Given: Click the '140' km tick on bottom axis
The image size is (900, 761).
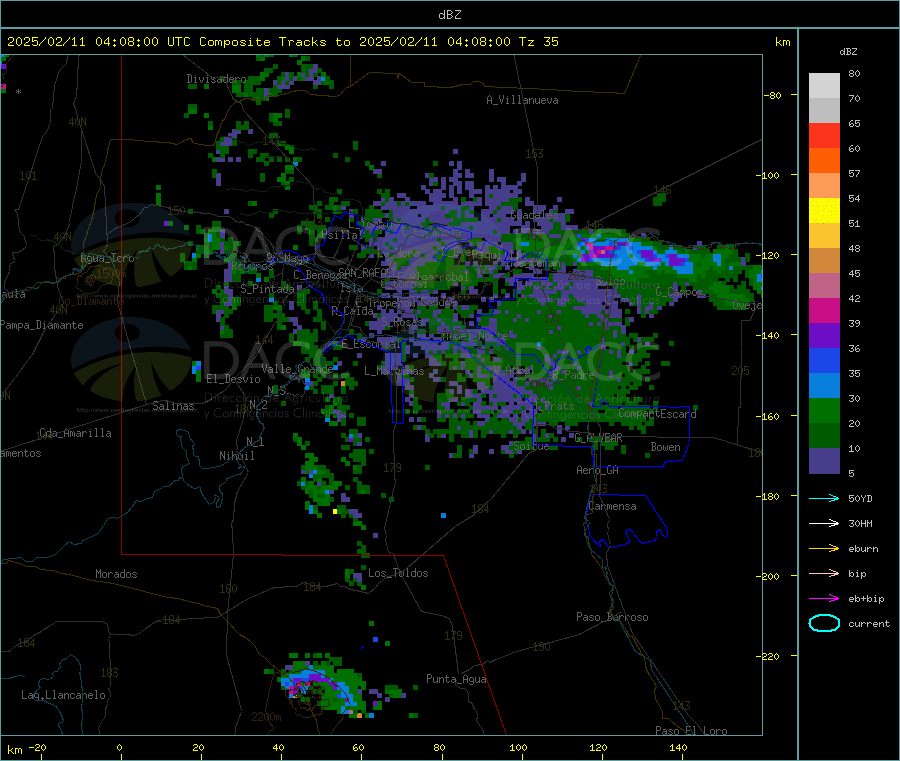Looking at the screenshot, I should pos(678,747).
